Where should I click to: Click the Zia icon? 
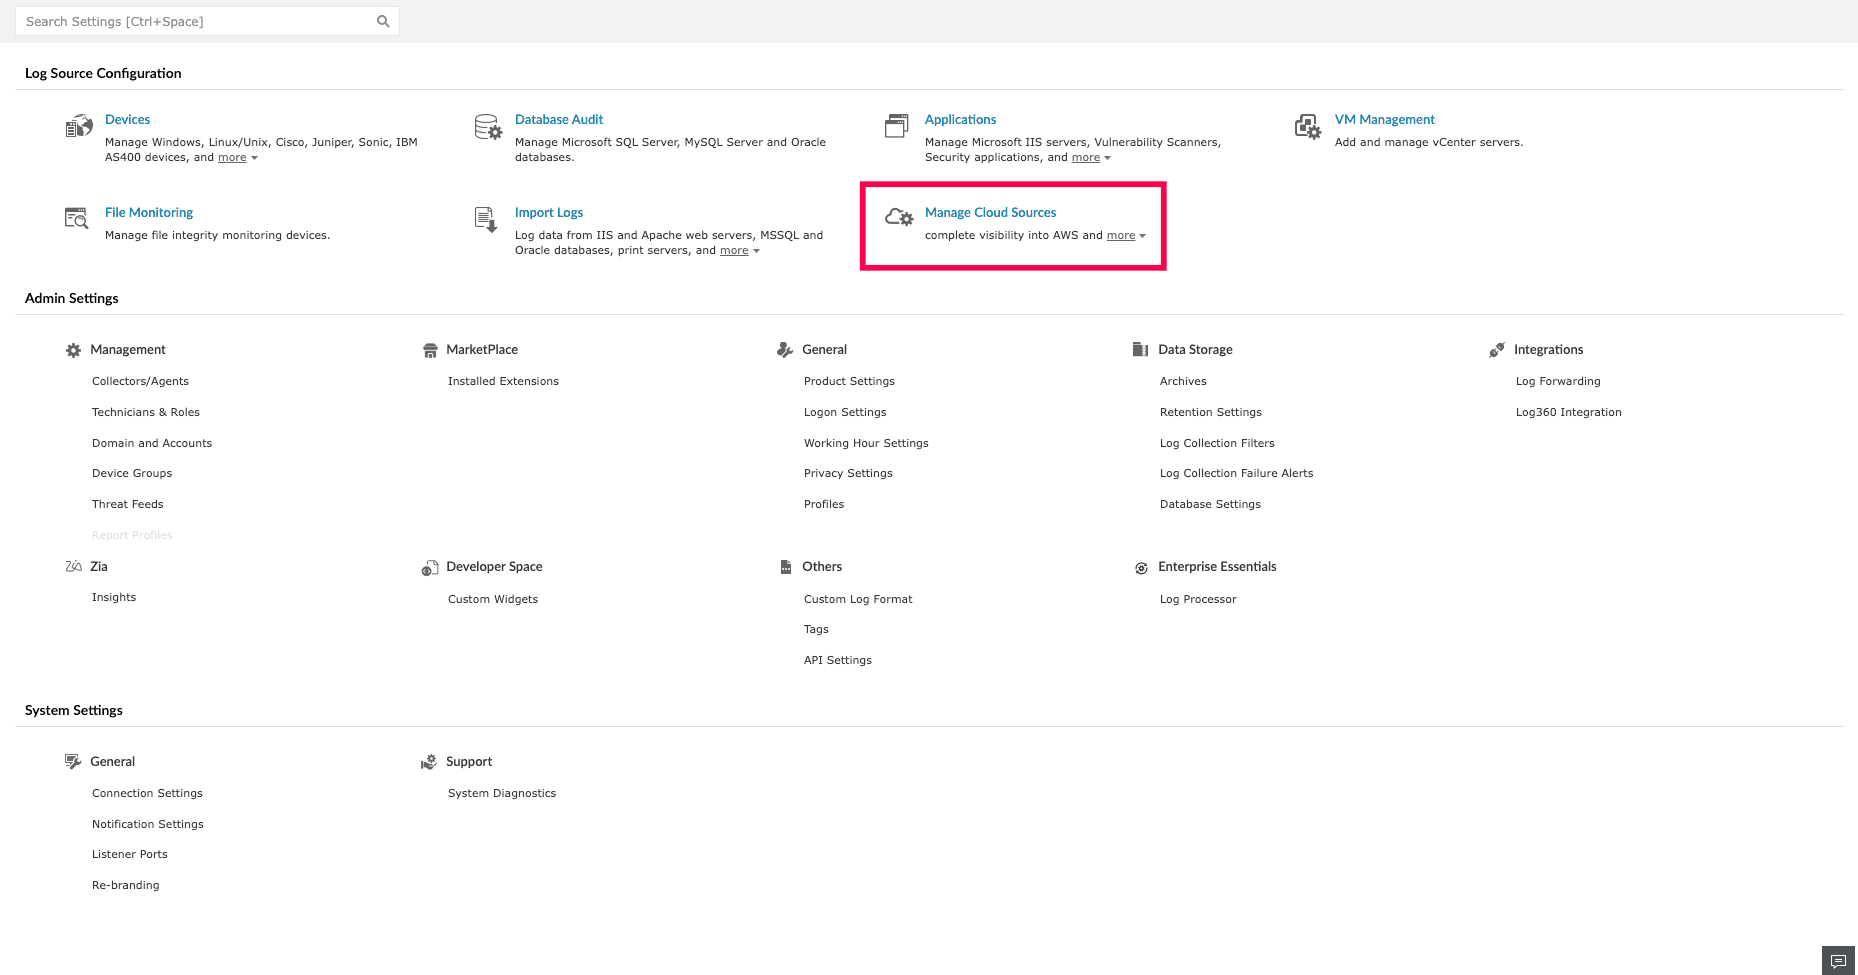click(73, 566)
